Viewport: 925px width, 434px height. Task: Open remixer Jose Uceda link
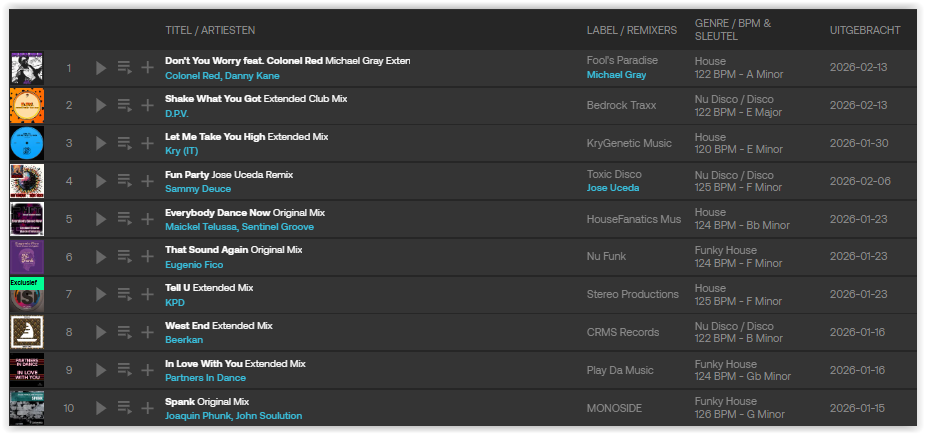pos(614,188)
